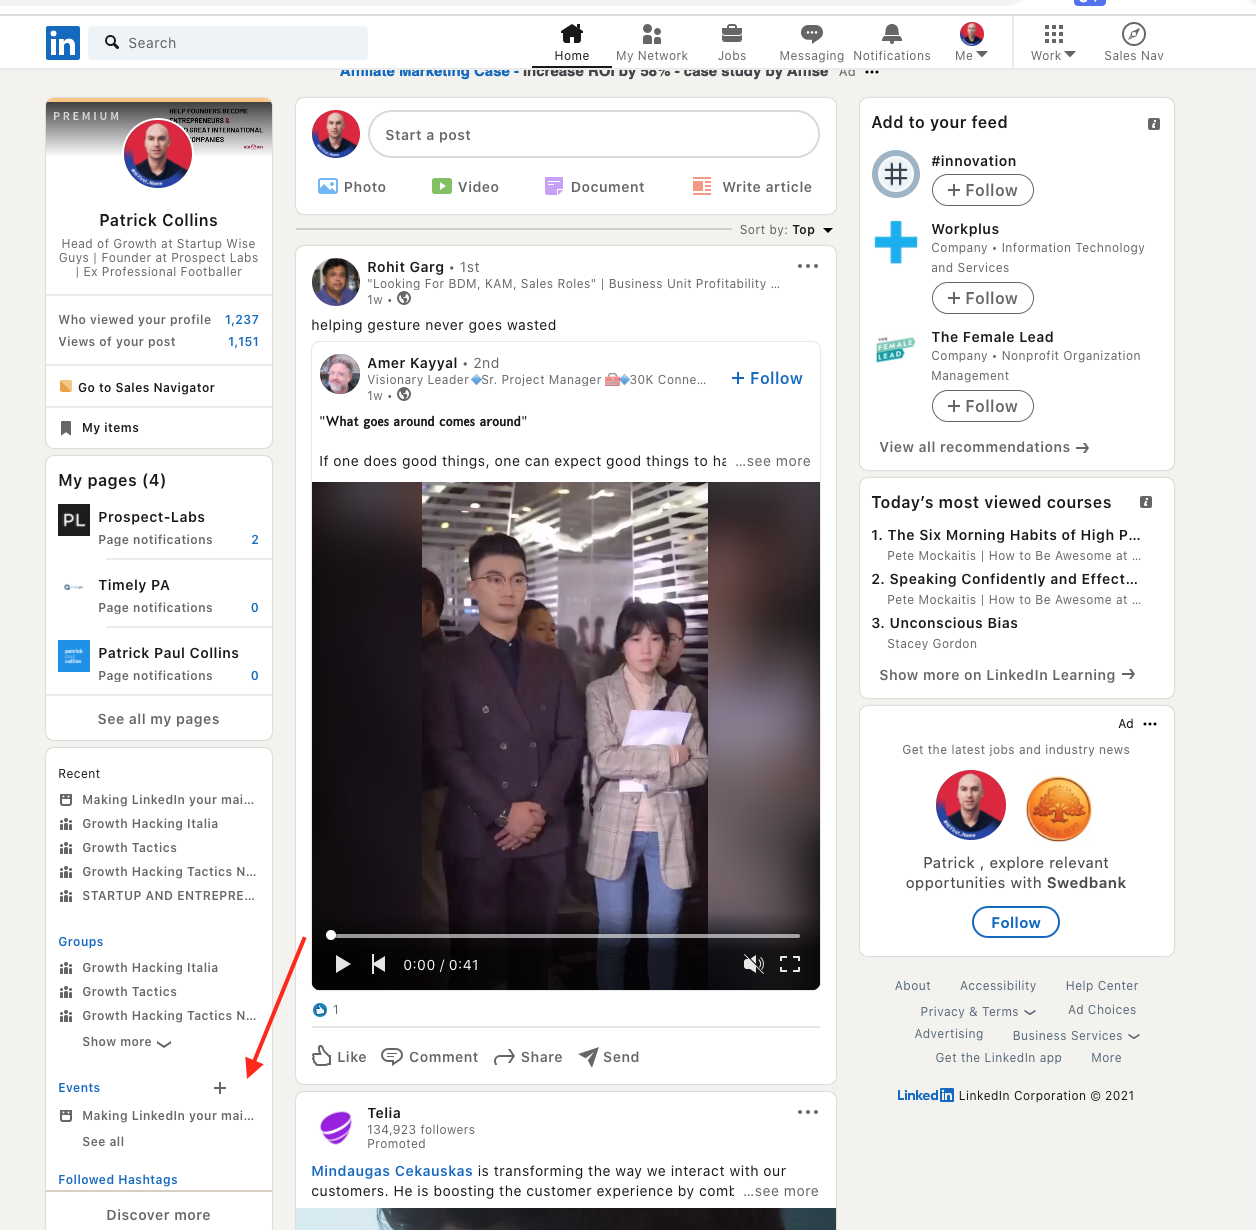Open My items bookmark
1256x1230 pixels.
[x=99, y=428]
